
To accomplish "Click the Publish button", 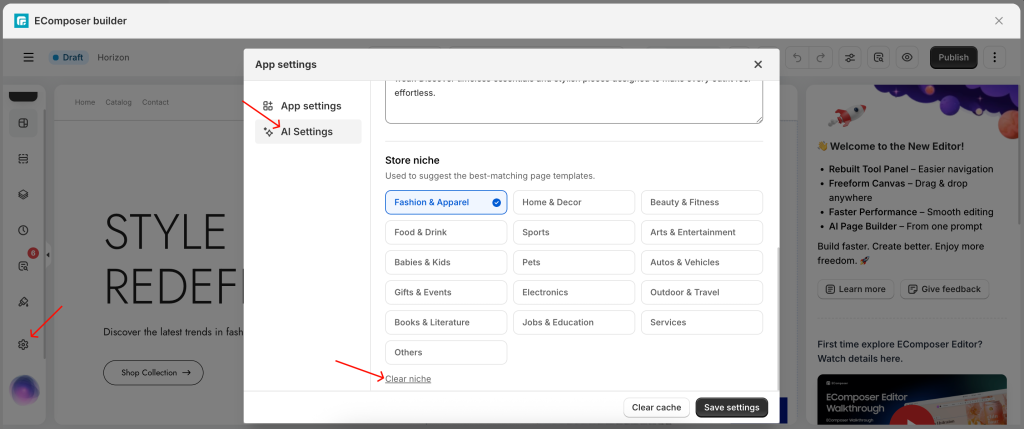I will 953,57.
